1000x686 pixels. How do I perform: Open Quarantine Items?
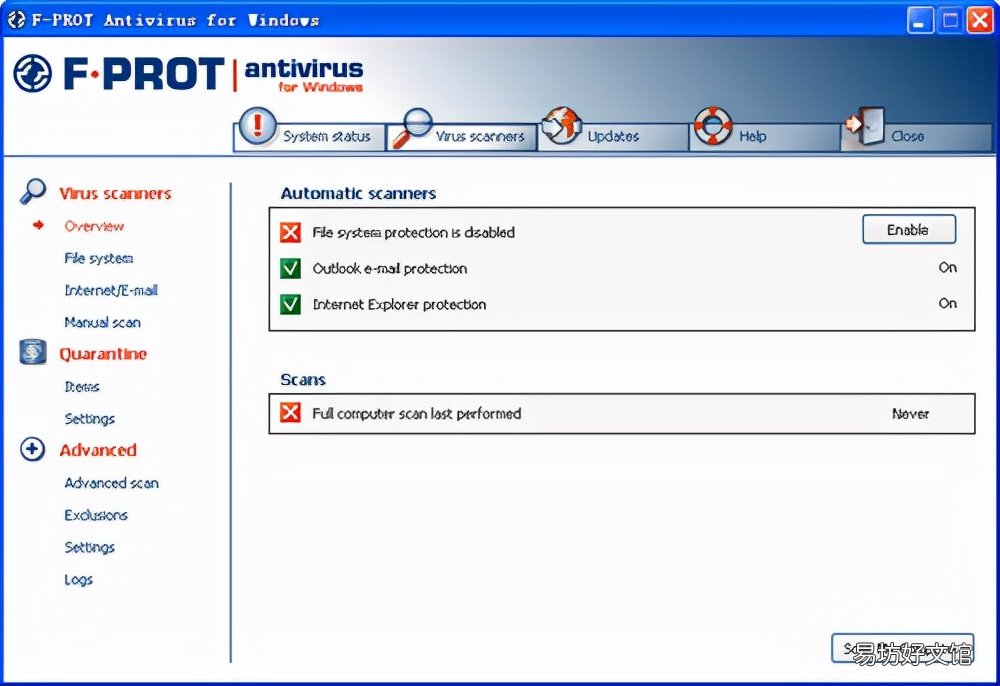click(x=82, y=387)
